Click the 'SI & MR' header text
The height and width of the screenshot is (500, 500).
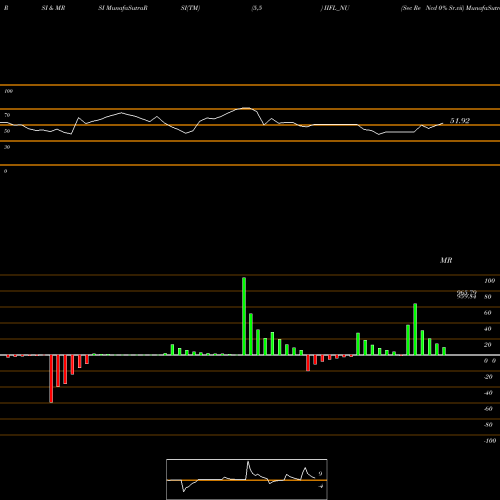[53, 8]
